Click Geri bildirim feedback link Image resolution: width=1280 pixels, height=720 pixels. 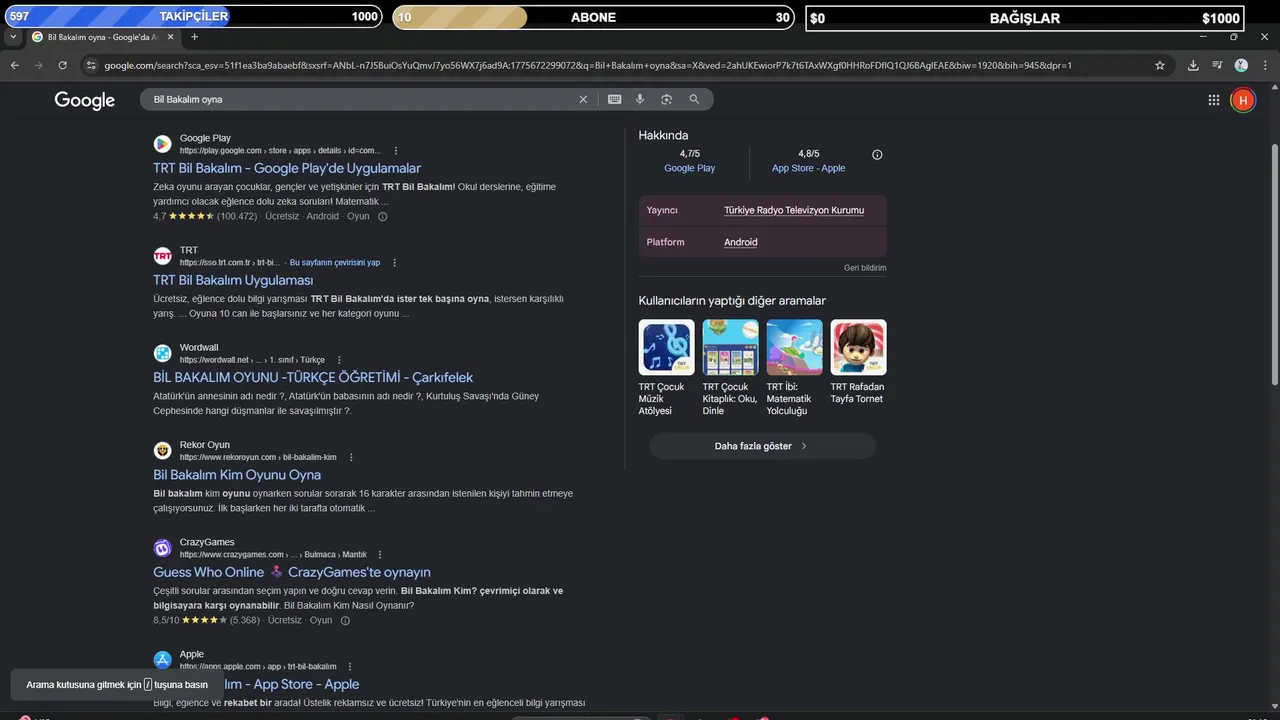click(865, 268)
